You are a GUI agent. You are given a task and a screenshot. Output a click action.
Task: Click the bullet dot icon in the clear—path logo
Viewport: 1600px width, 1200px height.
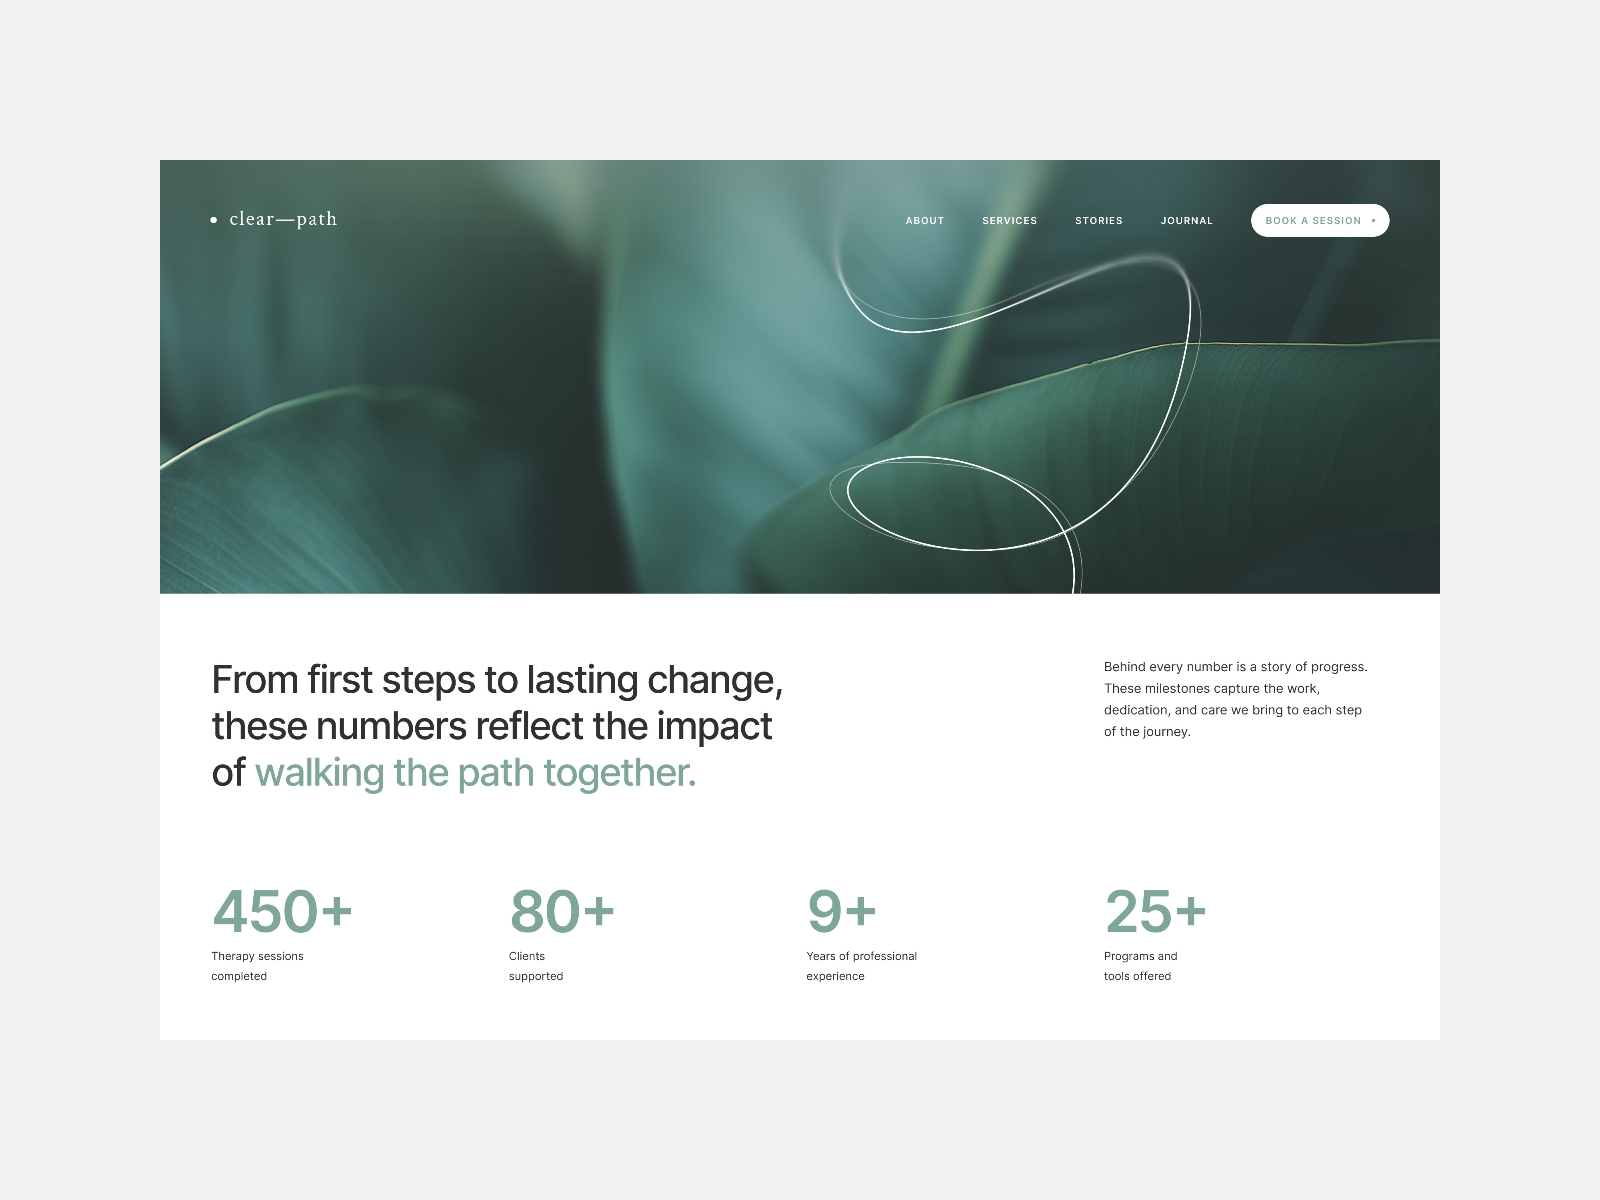tap(214, 218)
